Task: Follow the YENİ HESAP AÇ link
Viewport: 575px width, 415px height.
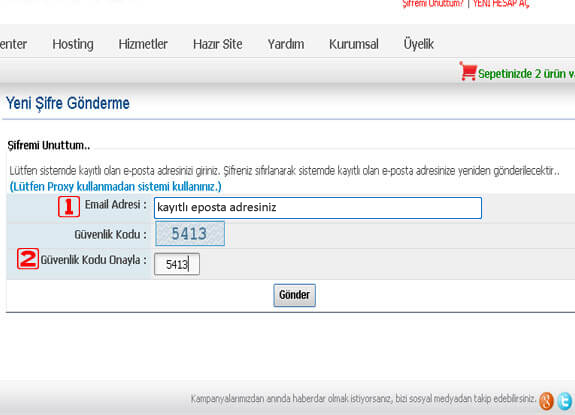Action: 501,4
